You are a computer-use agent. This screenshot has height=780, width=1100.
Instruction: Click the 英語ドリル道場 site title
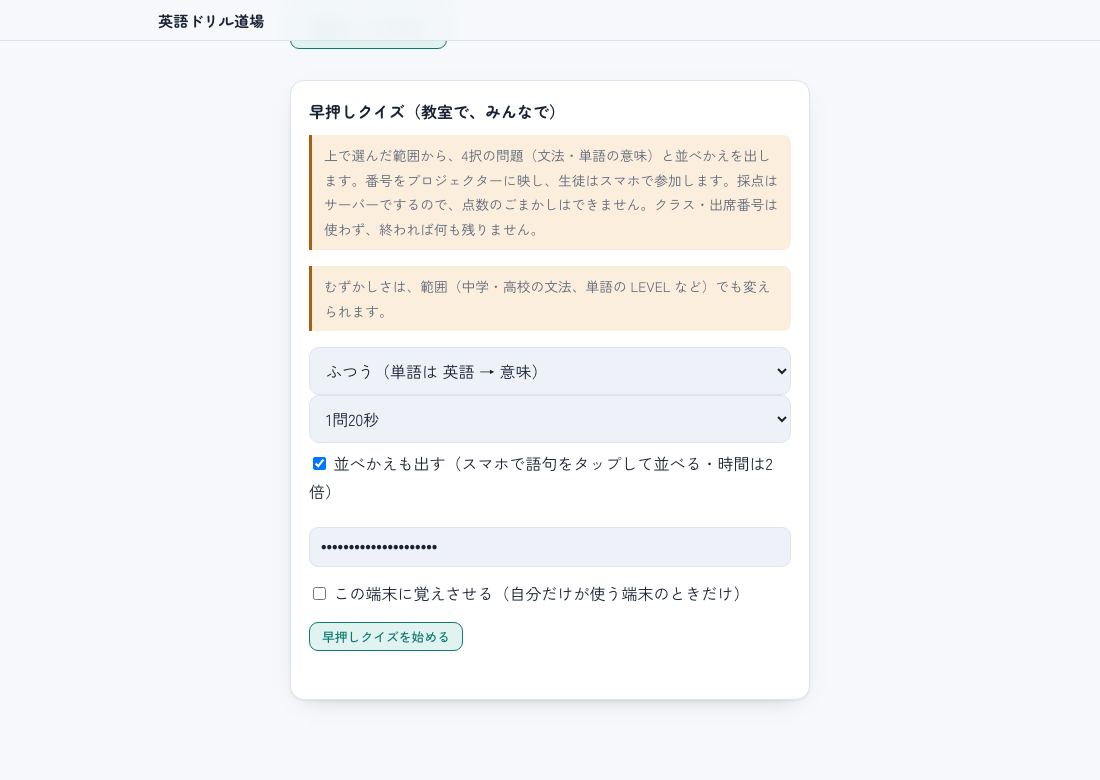pos(211,21)
